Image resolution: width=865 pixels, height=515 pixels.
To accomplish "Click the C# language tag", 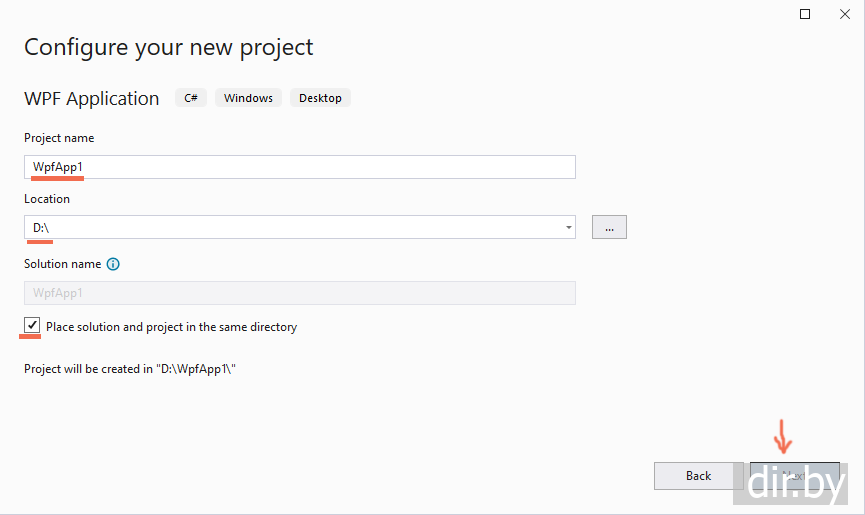I will (x=191, y=98).
